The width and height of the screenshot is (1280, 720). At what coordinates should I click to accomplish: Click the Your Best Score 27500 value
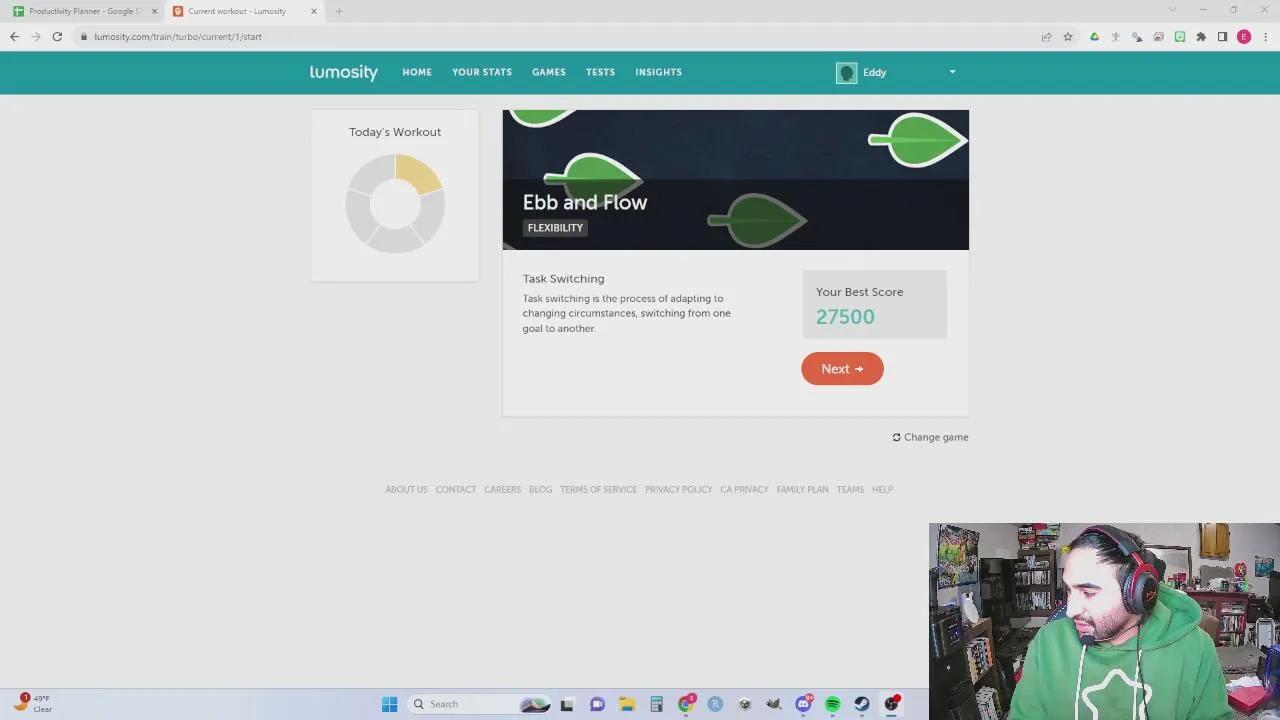(845, 317)
